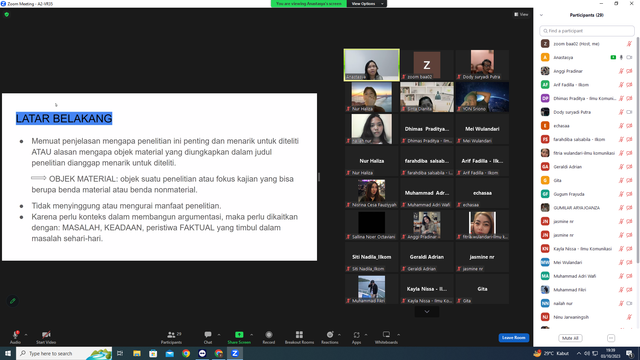Expand share options arrow beside Share Screen
640x360 pixels.
pos(251,335)
